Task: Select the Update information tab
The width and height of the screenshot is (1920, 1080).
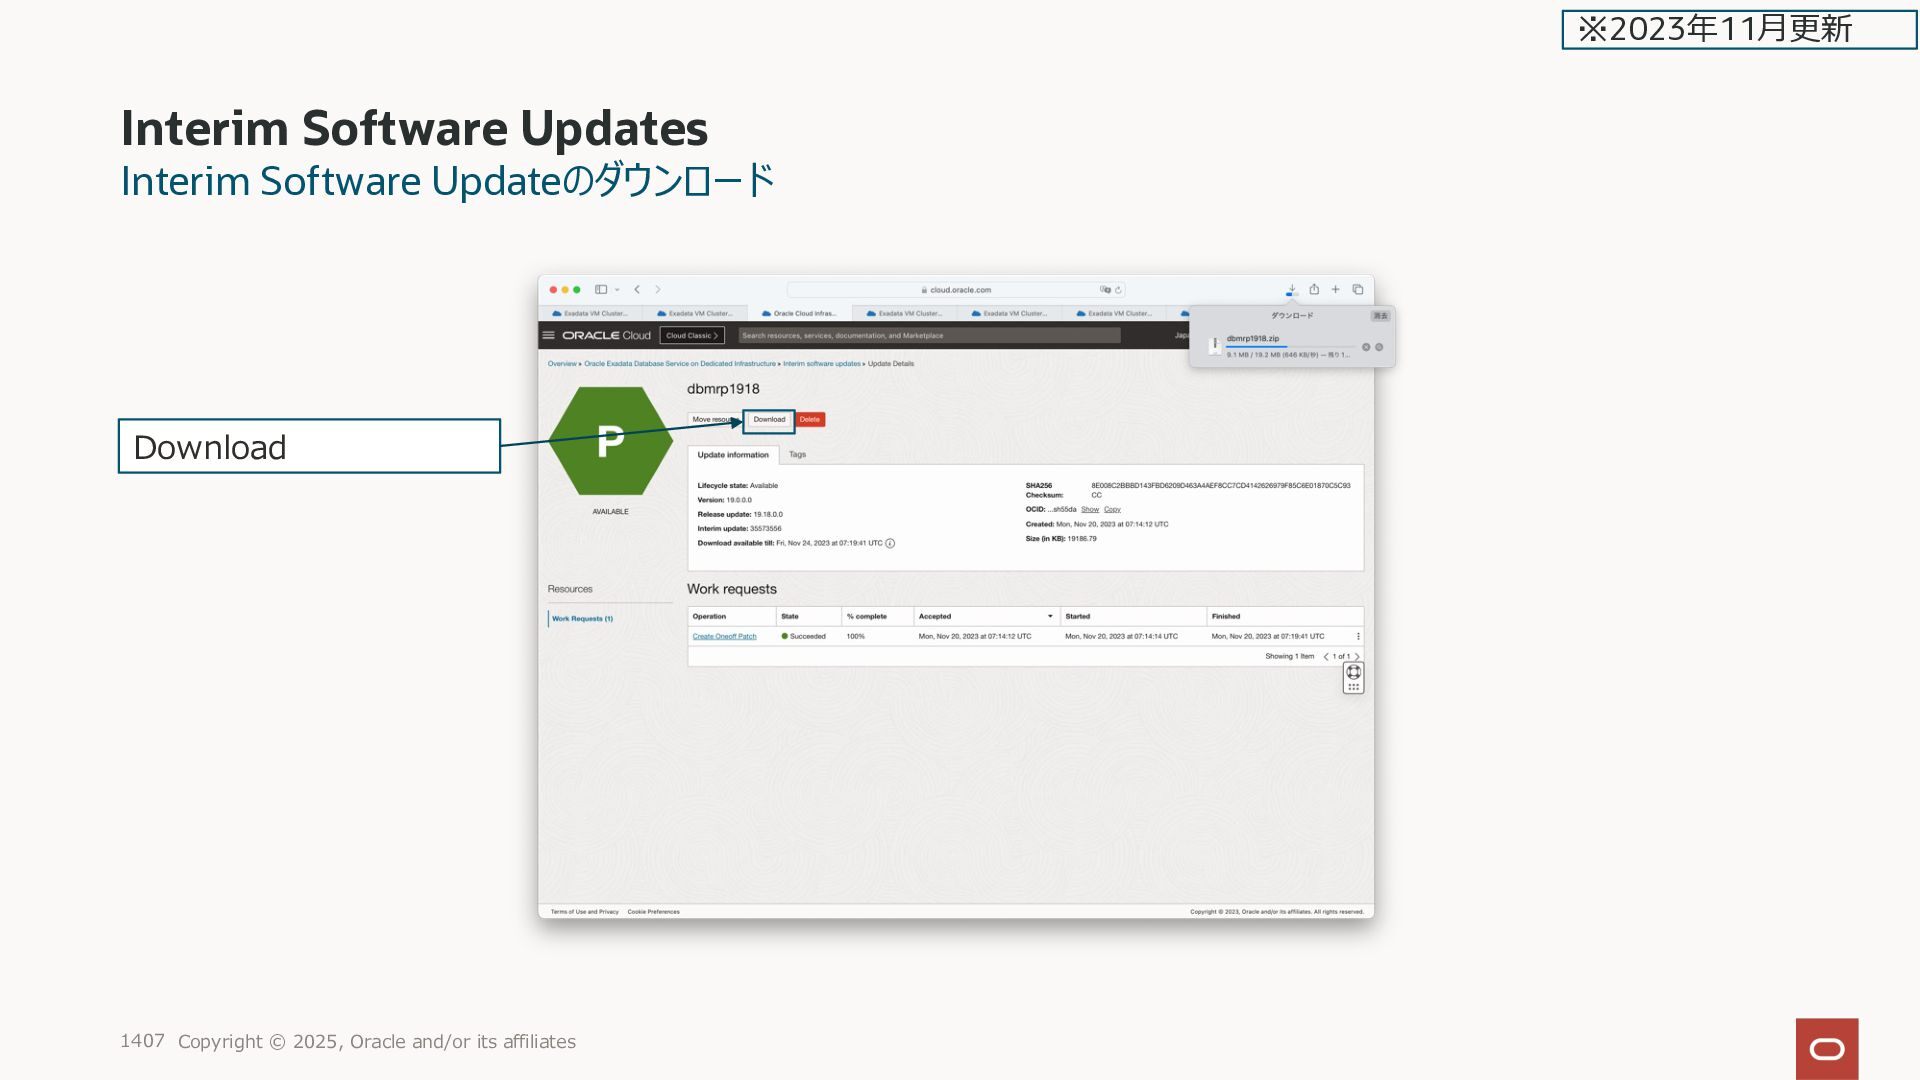Action: pyautogui.click(x=733, y=455)
